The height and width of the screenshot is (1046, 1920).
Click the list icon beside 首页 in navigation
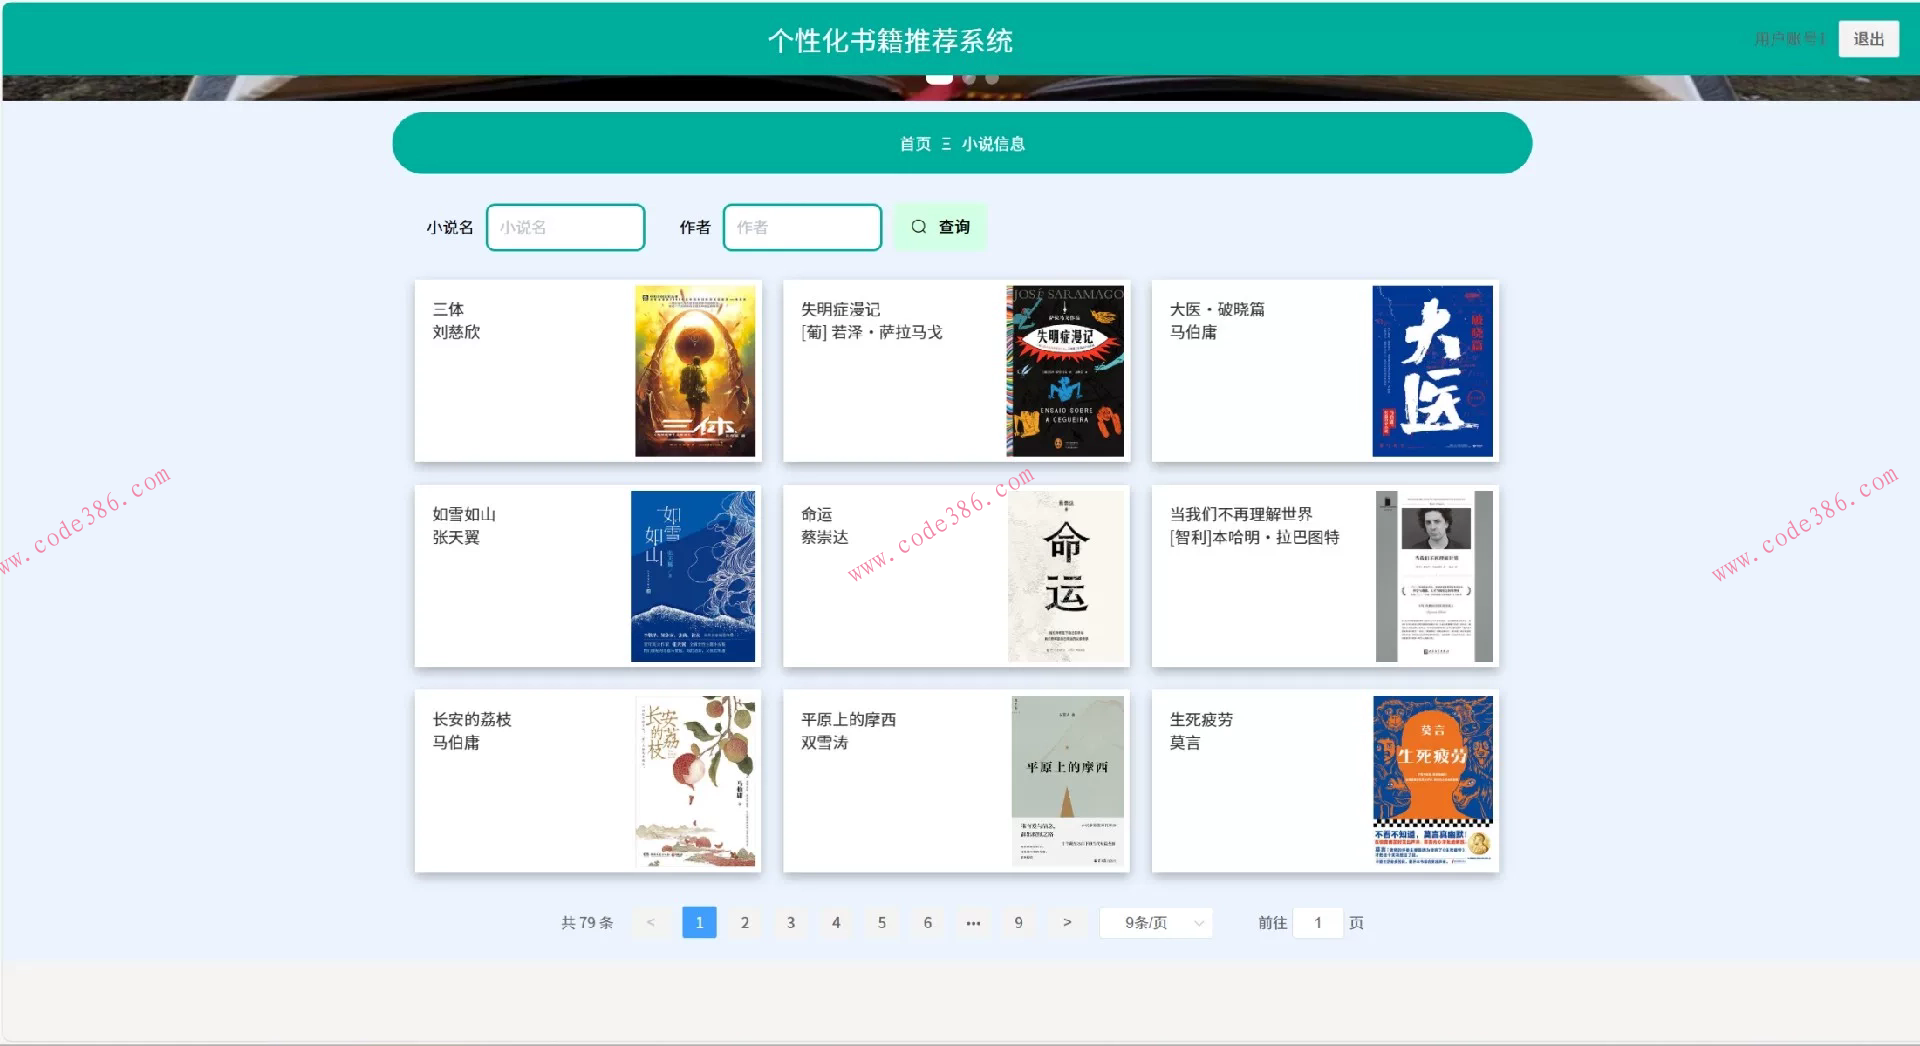(x=945, y=144)
